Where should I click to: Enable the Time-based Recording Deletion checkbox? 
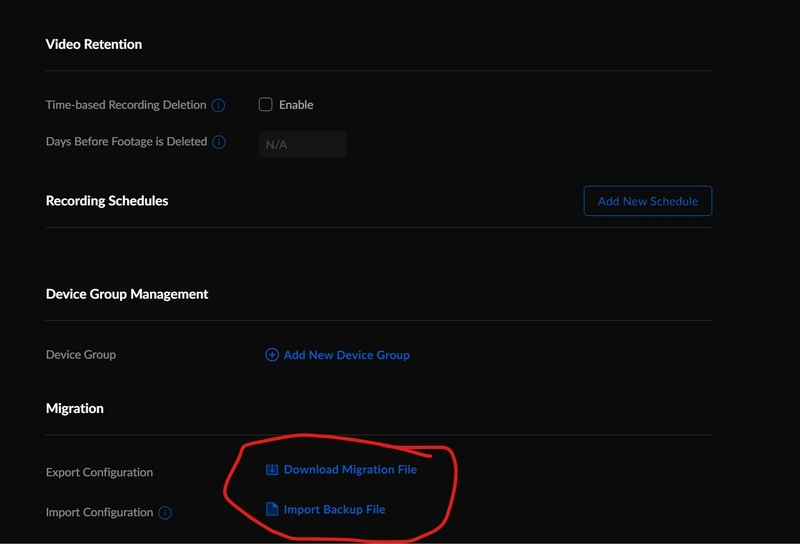(x=265, y=104)
